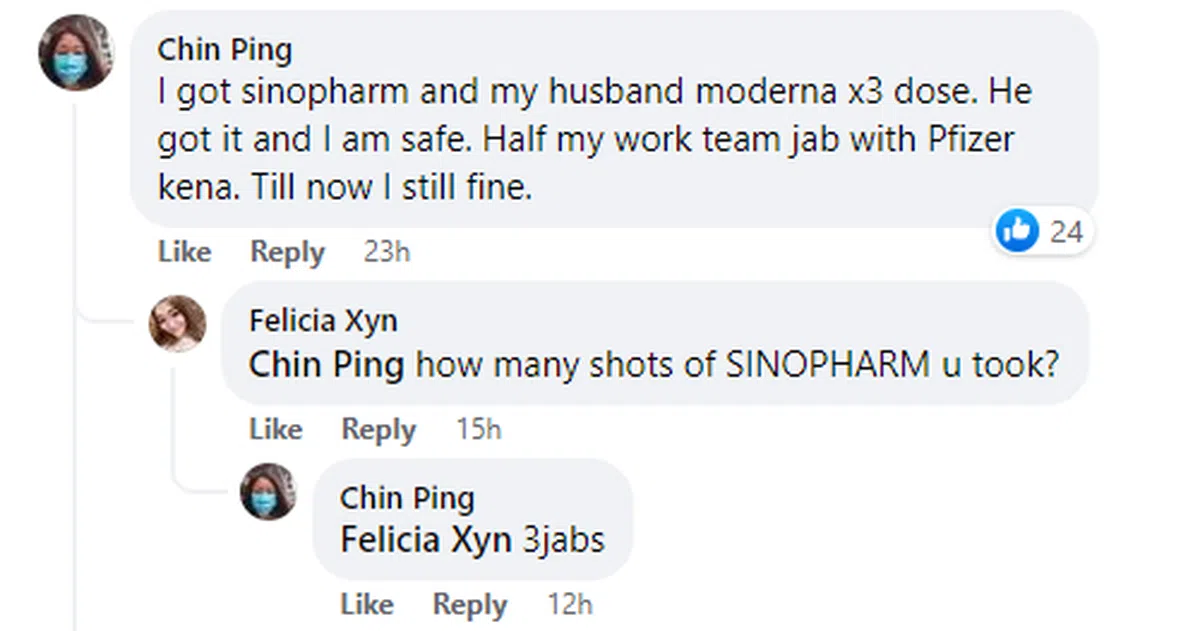Click the Felicia Xyn mention before 3jabs
This screenshot has height=631, width=1200.
click(x=426, y=540)
